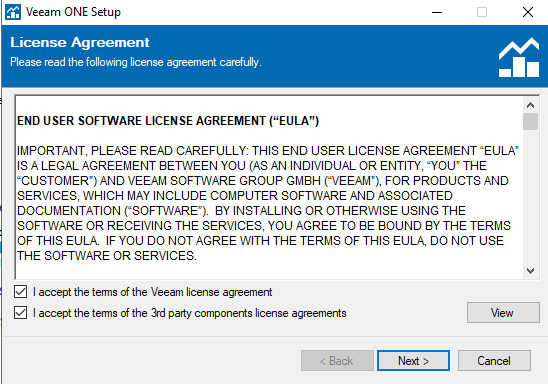Click the EULA scrollbar up arrow
Viewport: 548px width, 384px height.
coord(530,105)
